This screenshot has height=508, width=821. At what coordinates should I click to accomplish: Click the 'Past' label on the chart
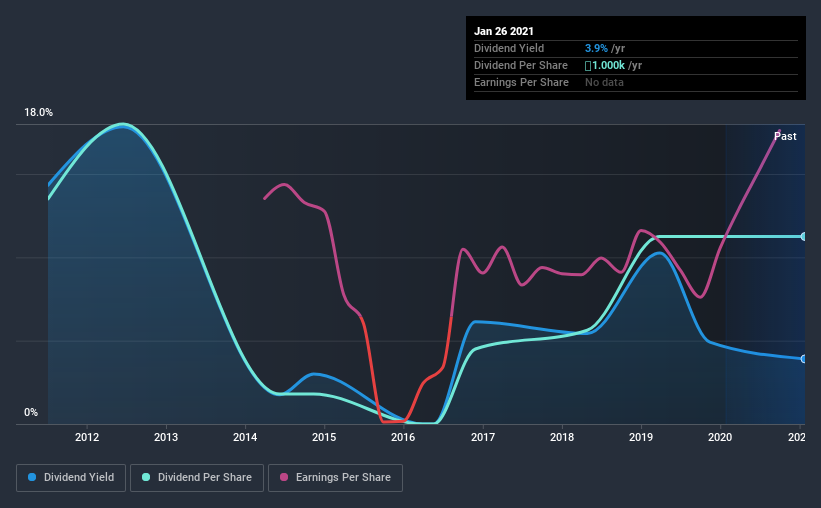tap(785, 136)
